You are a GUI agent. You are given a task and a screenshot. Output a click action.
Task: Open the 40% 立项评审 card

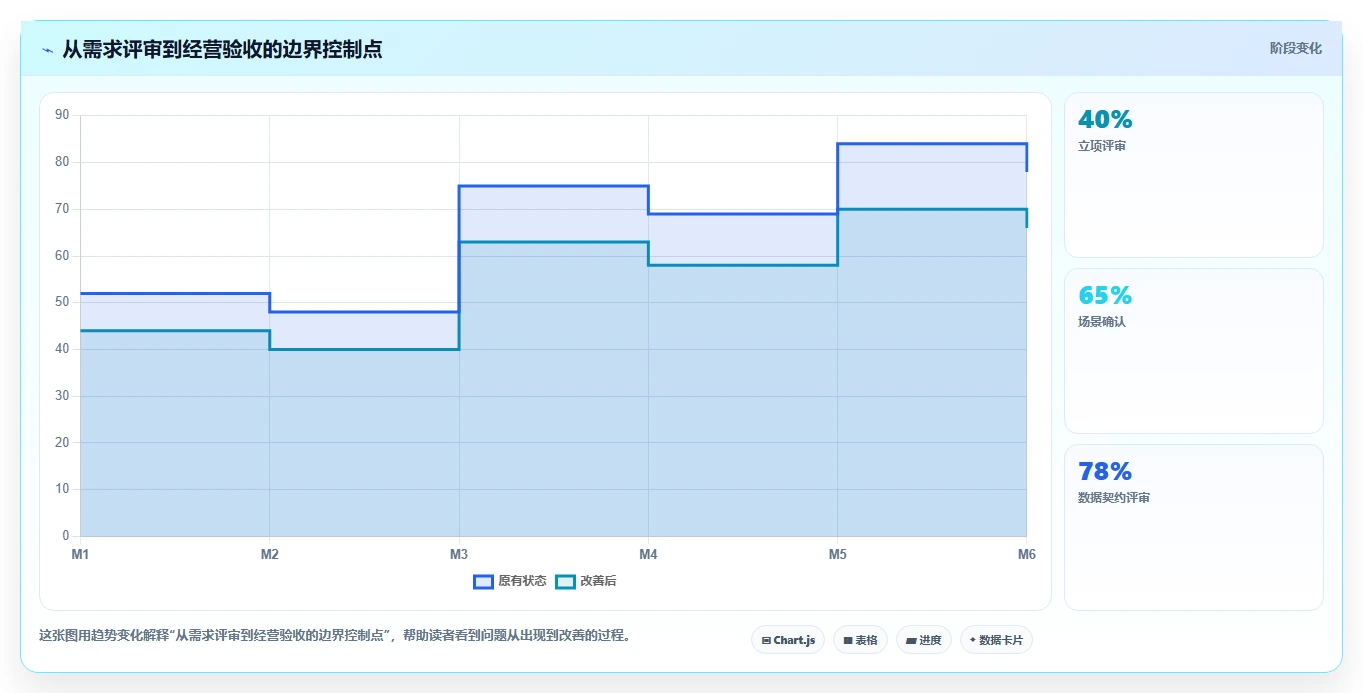click(x=1194, y=175)
